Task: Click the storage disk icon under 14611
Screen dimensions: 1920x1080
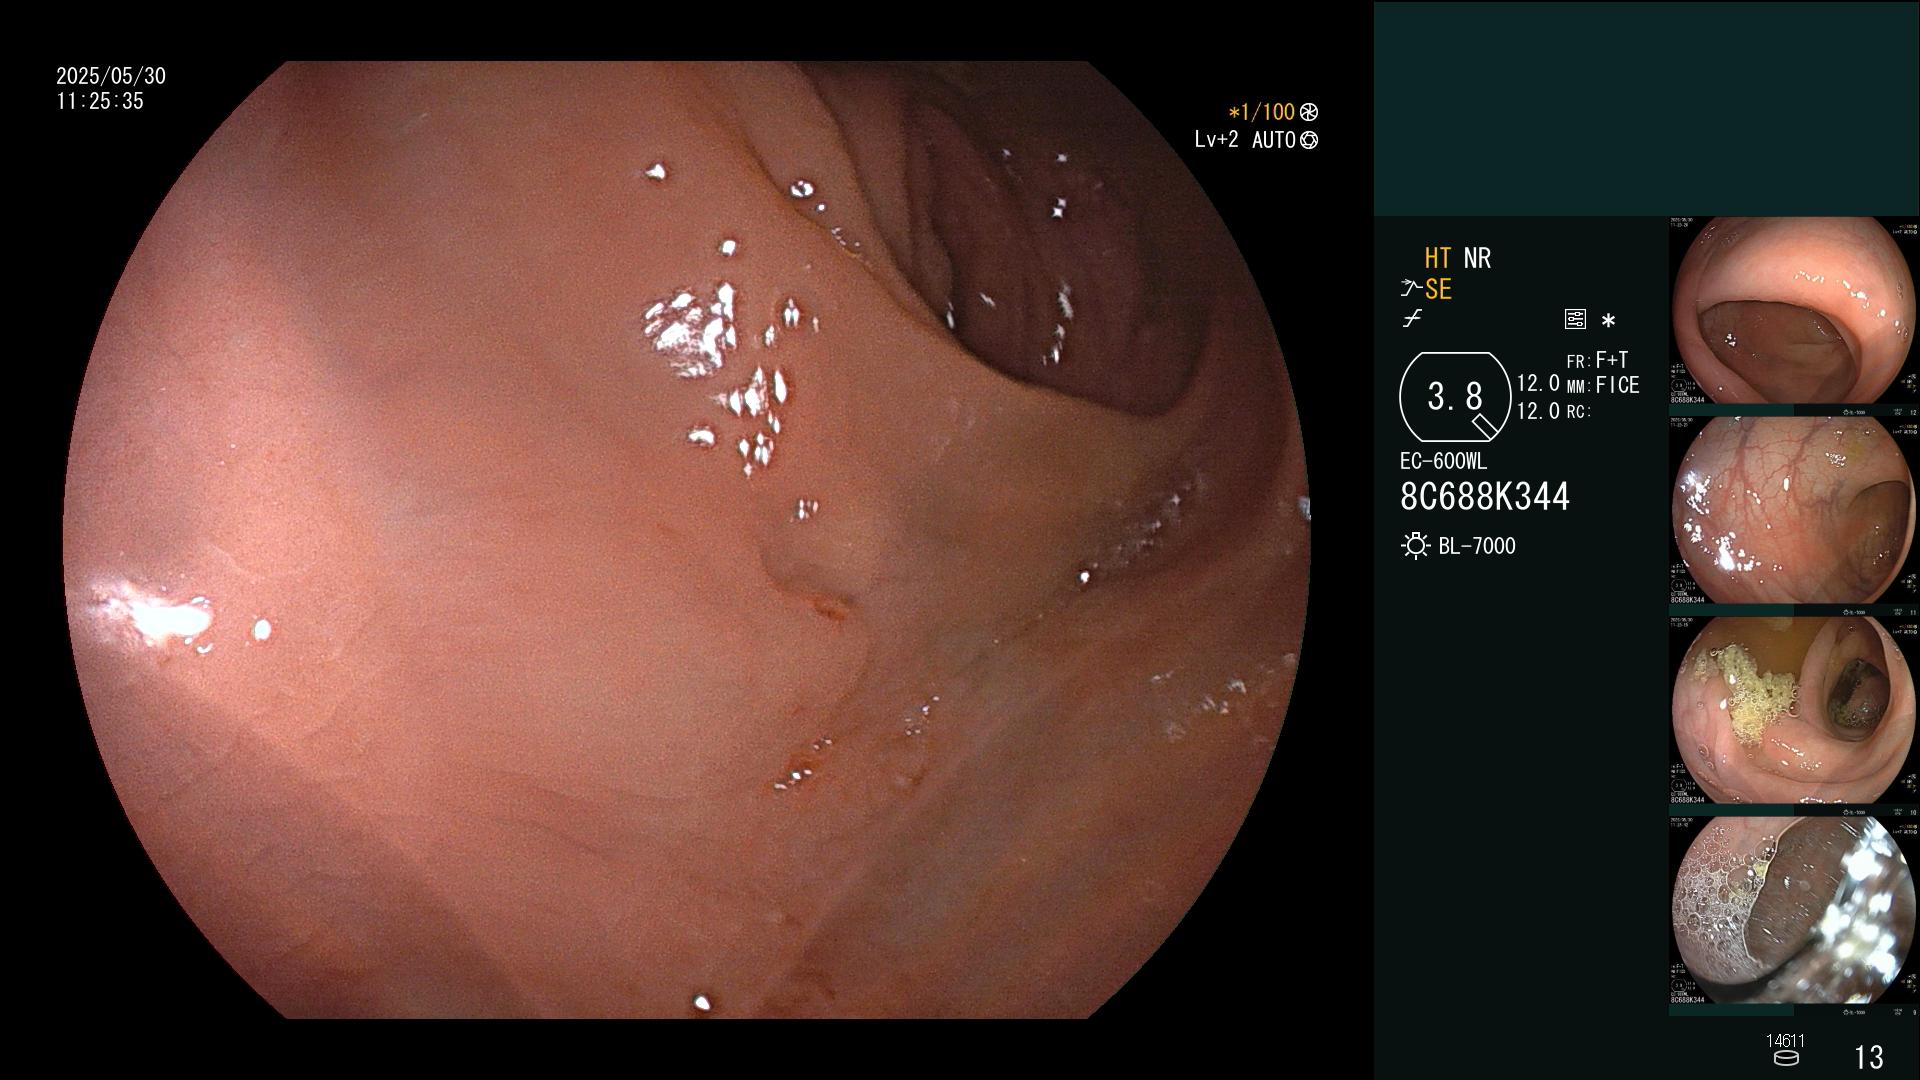Action: (1786, 1058)
